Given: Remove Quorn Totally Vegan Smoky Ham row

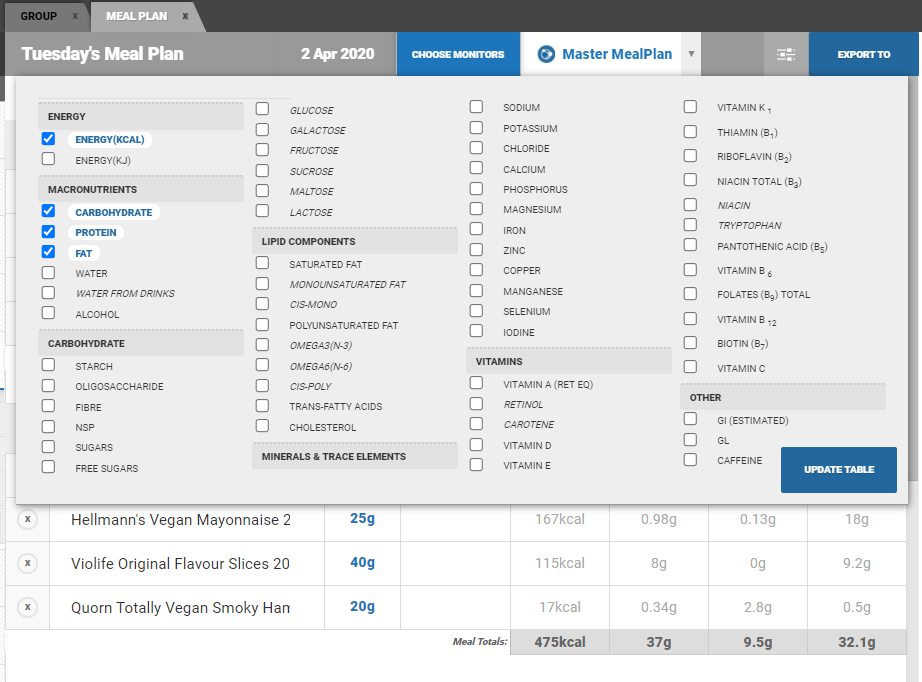Looking at the screenshot, I should tap(28, 607).
